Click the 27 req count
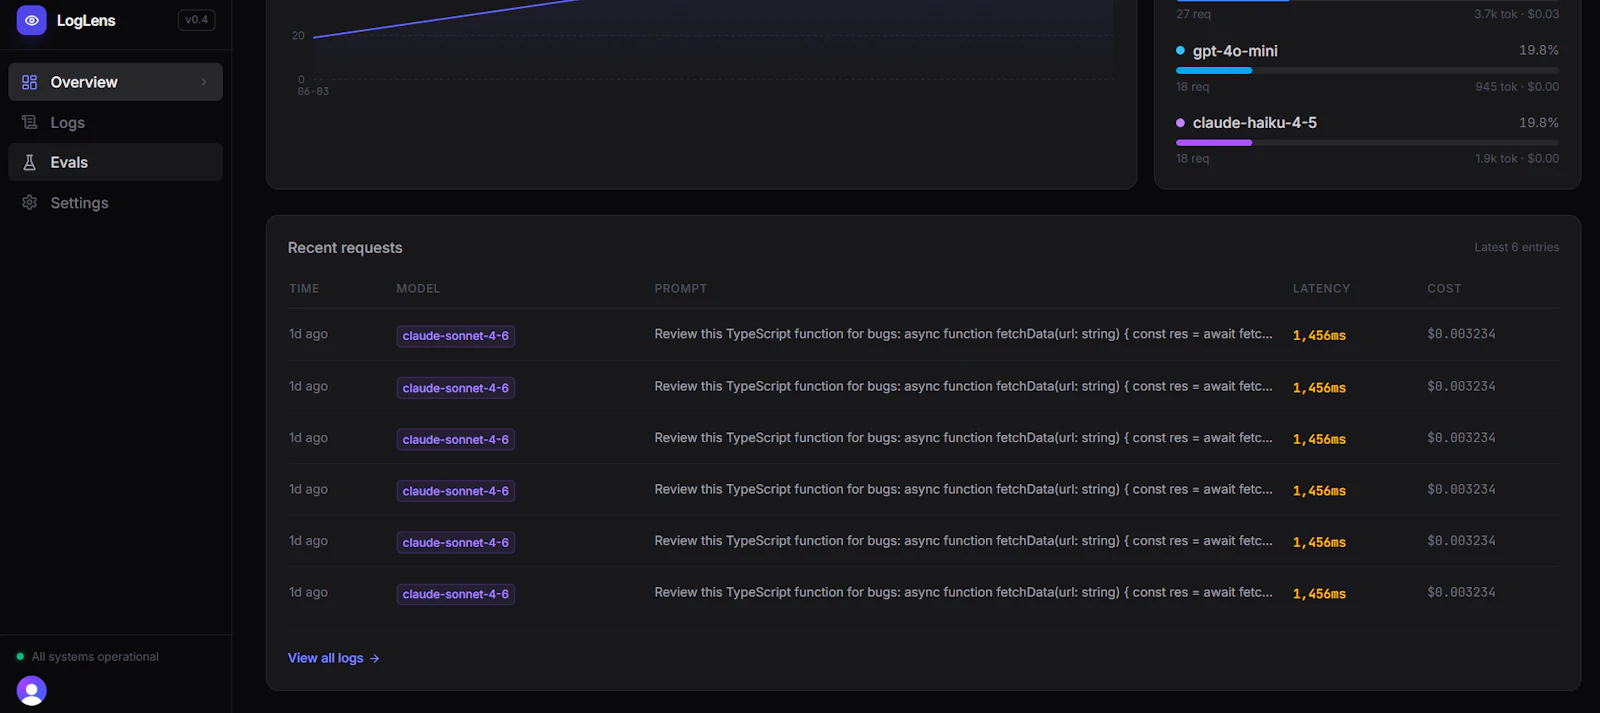Screen dimensions: 1600x713 pos(1193,14)
